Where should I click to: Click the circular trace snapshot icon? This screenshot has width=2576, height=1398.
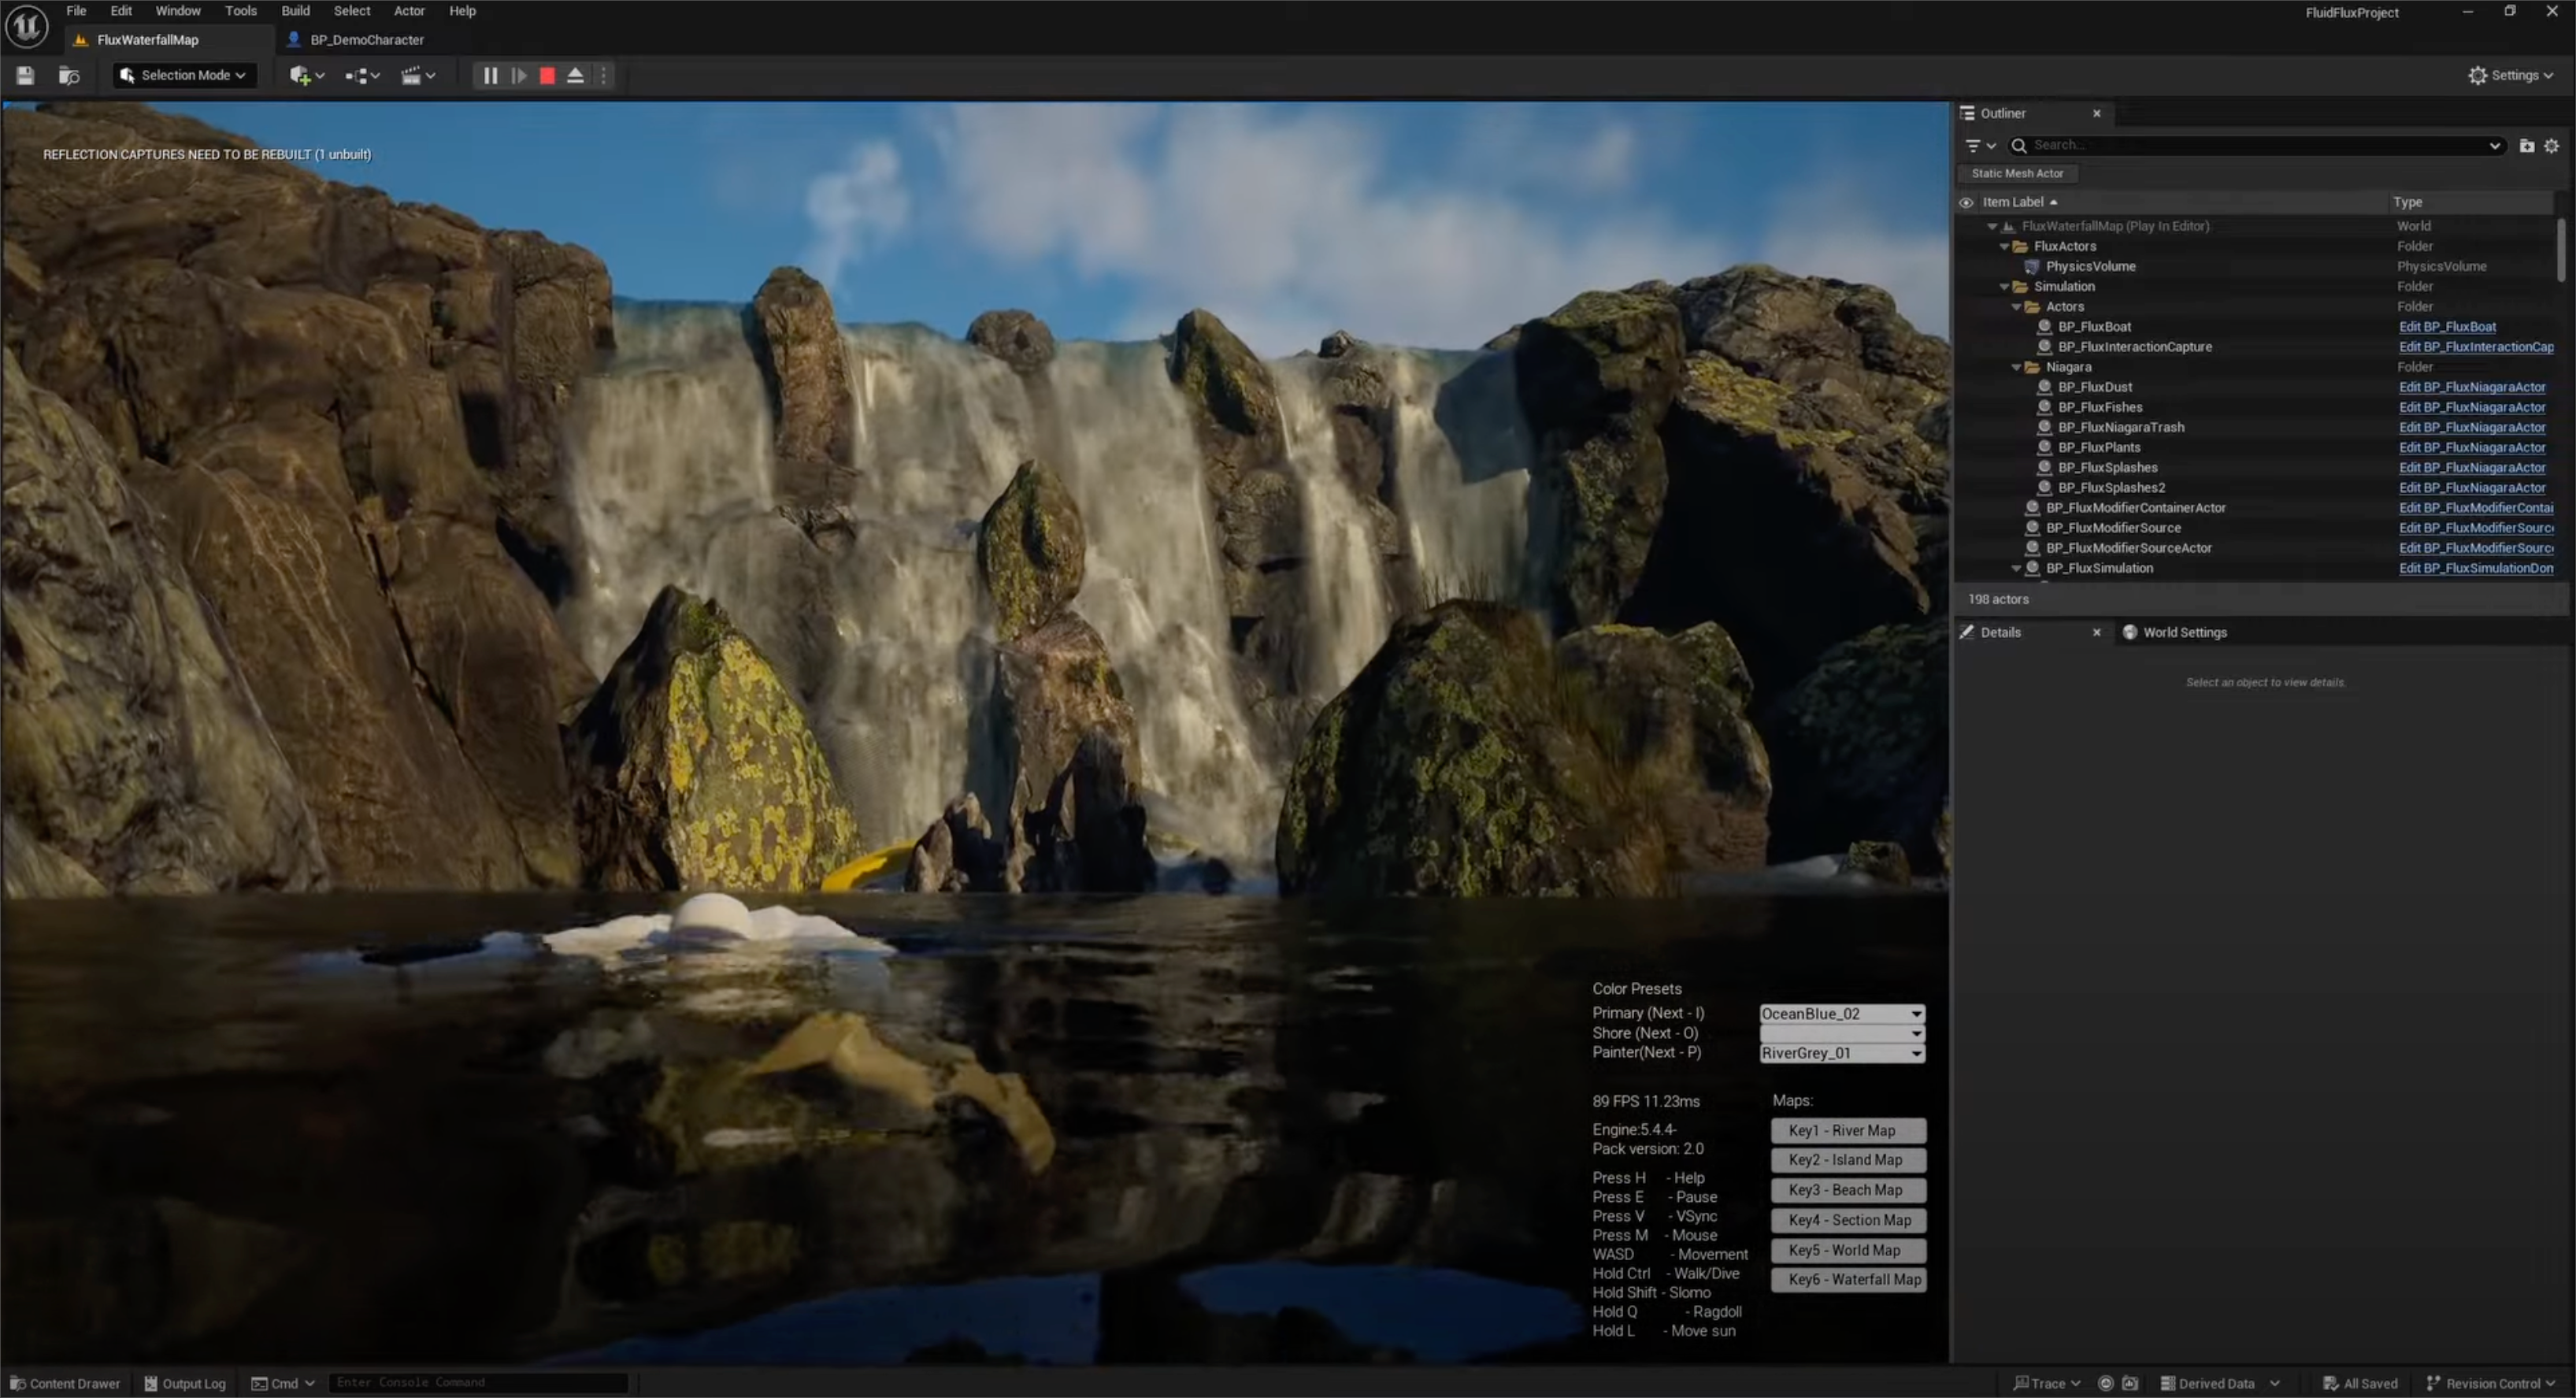[2106, 1383]
